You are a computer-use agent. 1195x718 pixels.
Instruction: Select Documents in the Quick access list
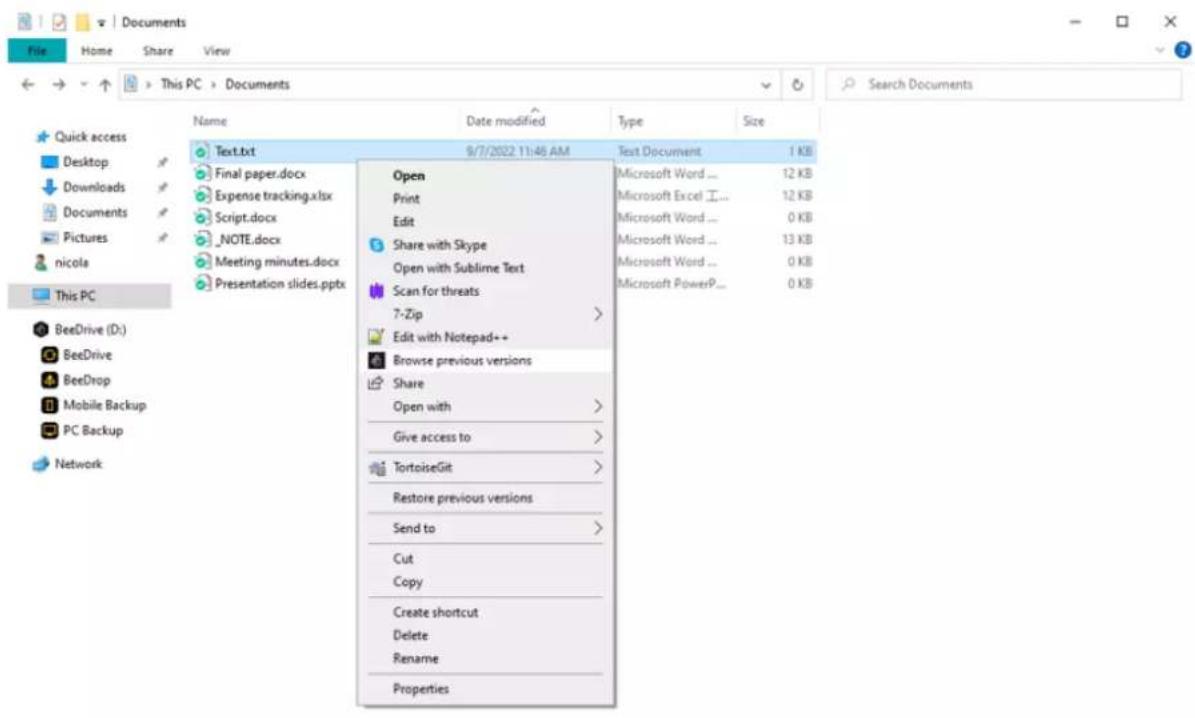95,212
